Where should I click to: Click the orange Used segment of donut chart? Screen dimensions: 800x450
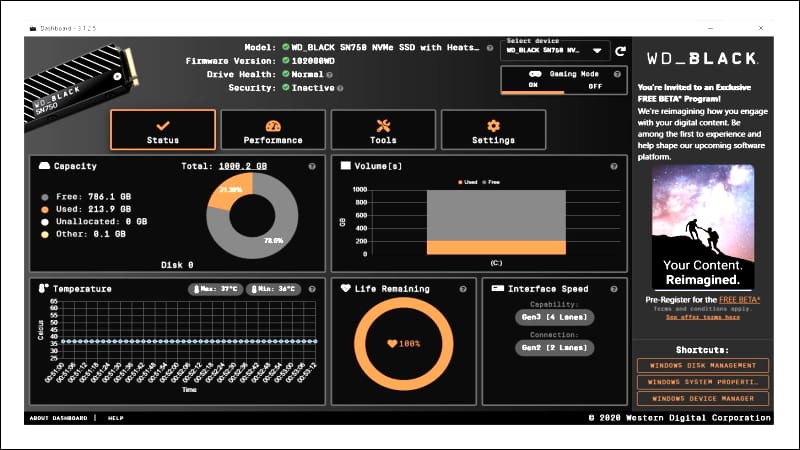tap(232, 189)
